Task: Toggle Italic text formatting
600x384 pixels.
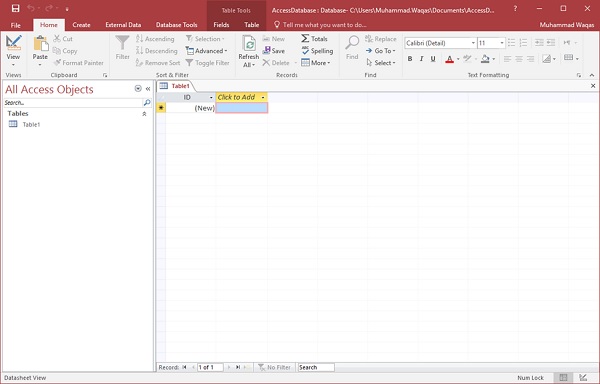Action: pyautogui.click(x=421, y=59)
